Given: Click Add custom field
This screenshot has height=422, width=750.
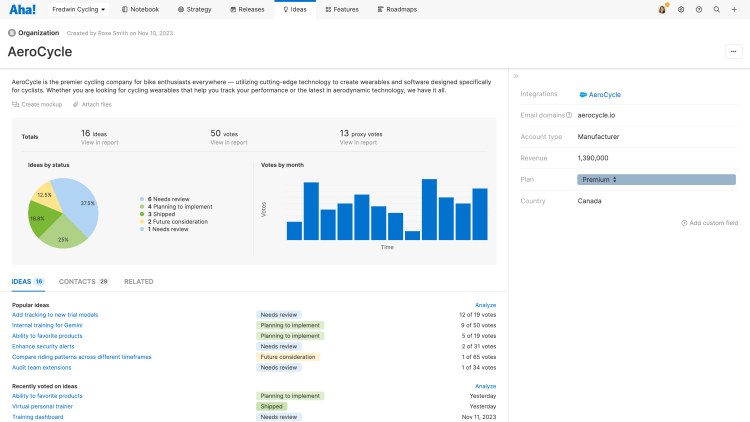Looking at the screenshot, I should [710, 223].
